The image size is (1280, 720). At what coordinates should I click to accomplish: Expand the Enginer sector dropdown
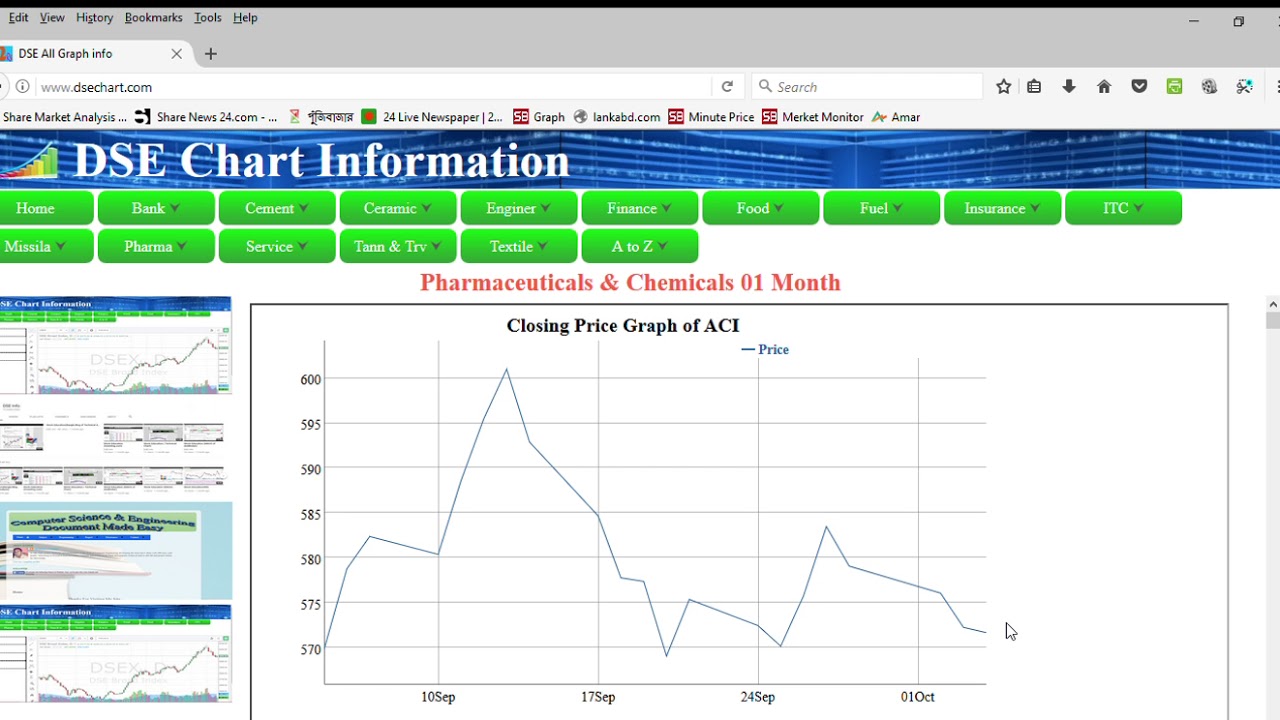click(519, 208)
